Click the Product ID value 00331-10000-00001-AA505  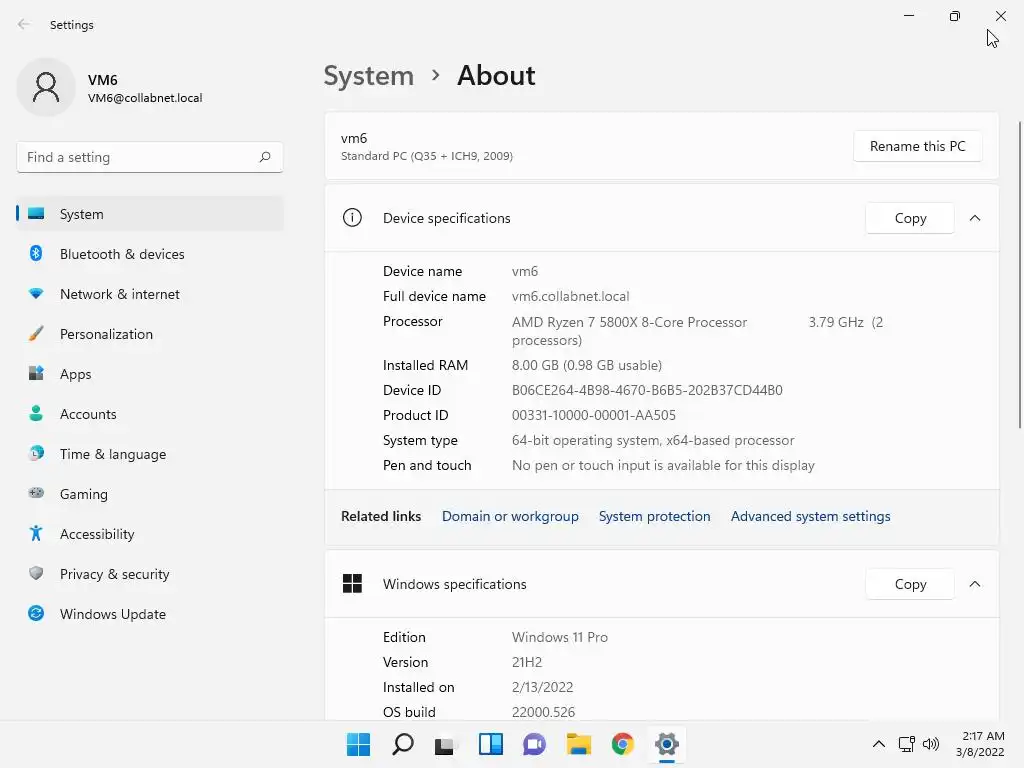coord(594,415)
